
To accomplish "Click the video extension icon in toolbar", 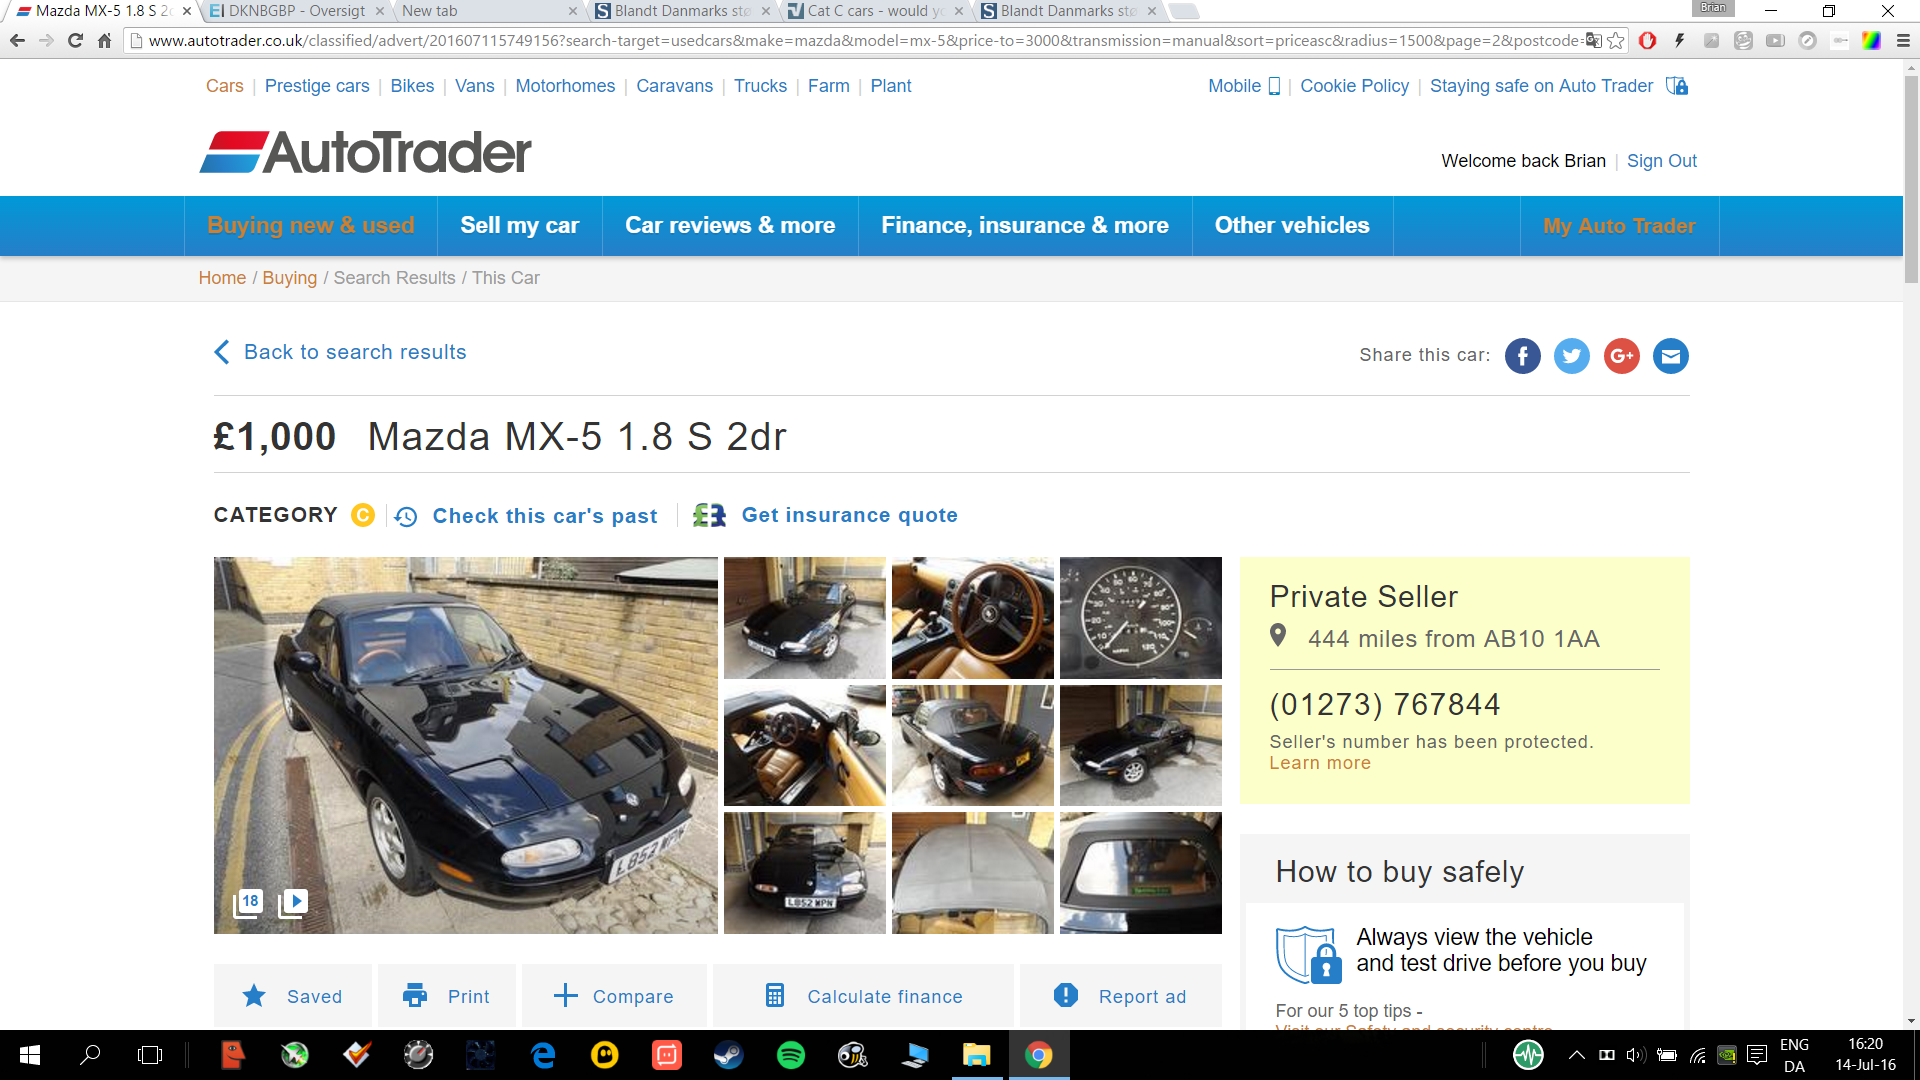I will tap(1775, 41).
